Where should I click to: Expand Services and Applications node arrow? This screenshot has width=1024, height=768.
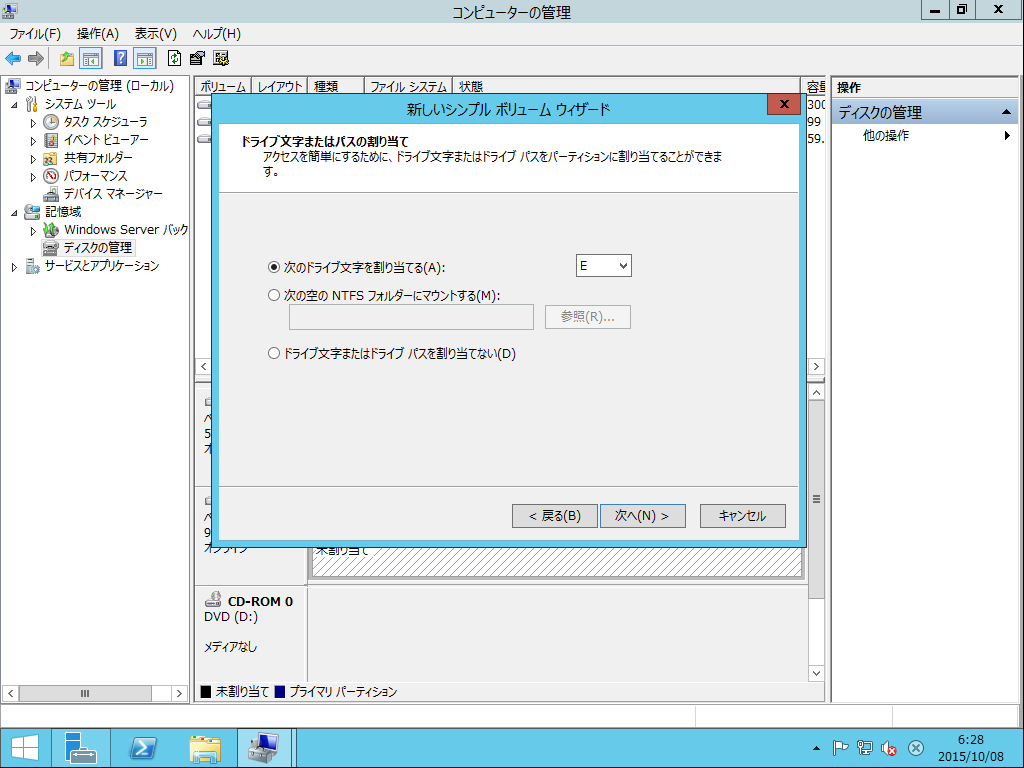tap(14, 266)
